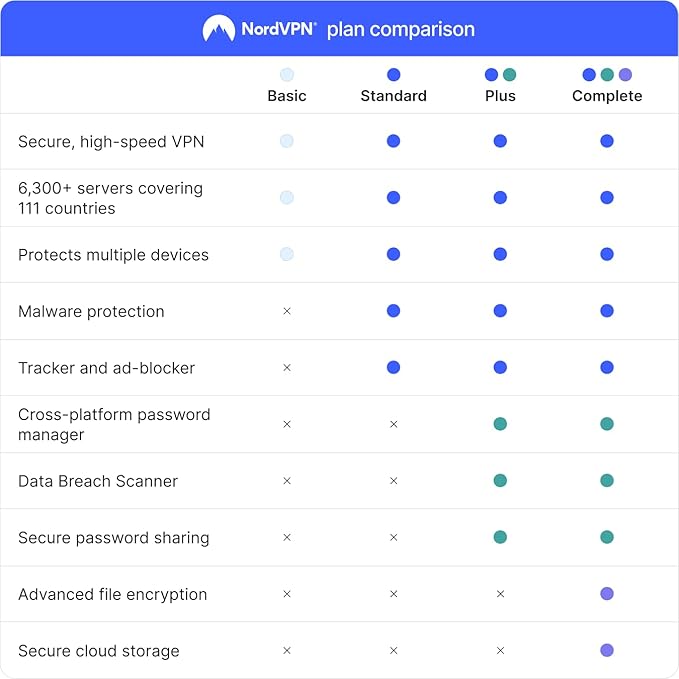Click Complete's blue dot for Tracker and ad-blocker
The image size is (679, 679).
[607, 368]
